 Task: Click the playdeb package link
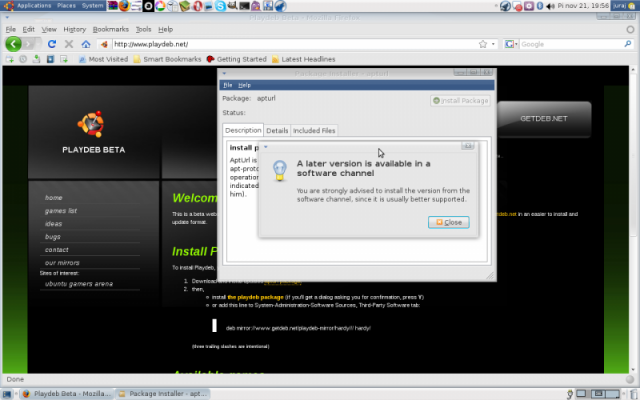click(x=256, y=297)
